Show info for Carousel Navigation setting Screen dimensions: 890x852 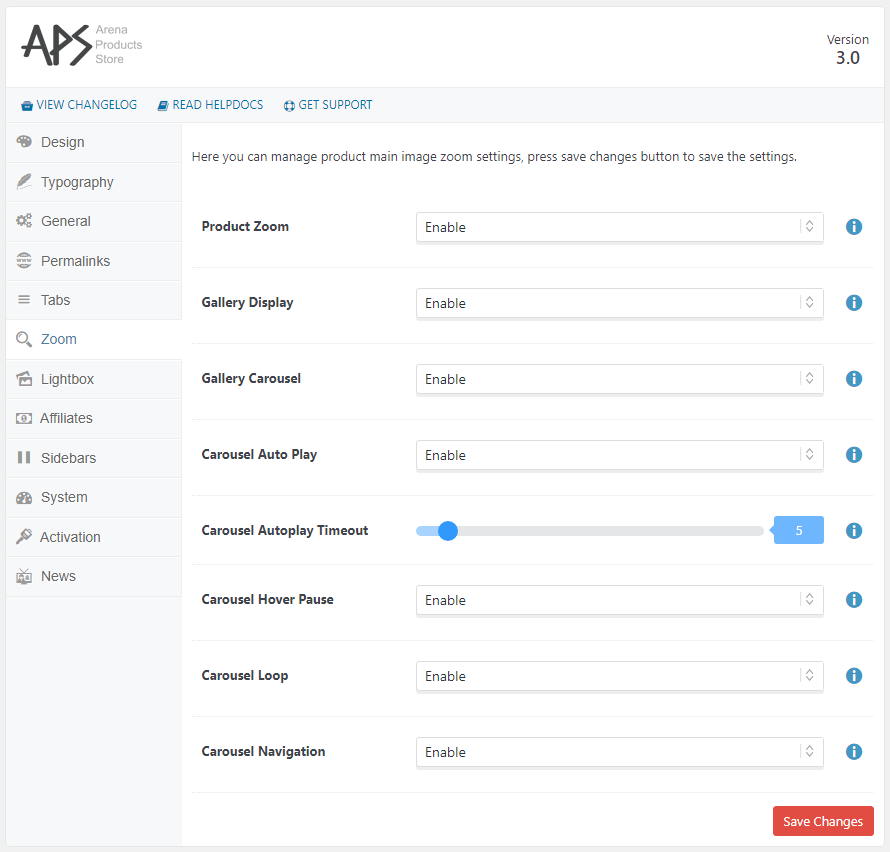coord(854,752)
